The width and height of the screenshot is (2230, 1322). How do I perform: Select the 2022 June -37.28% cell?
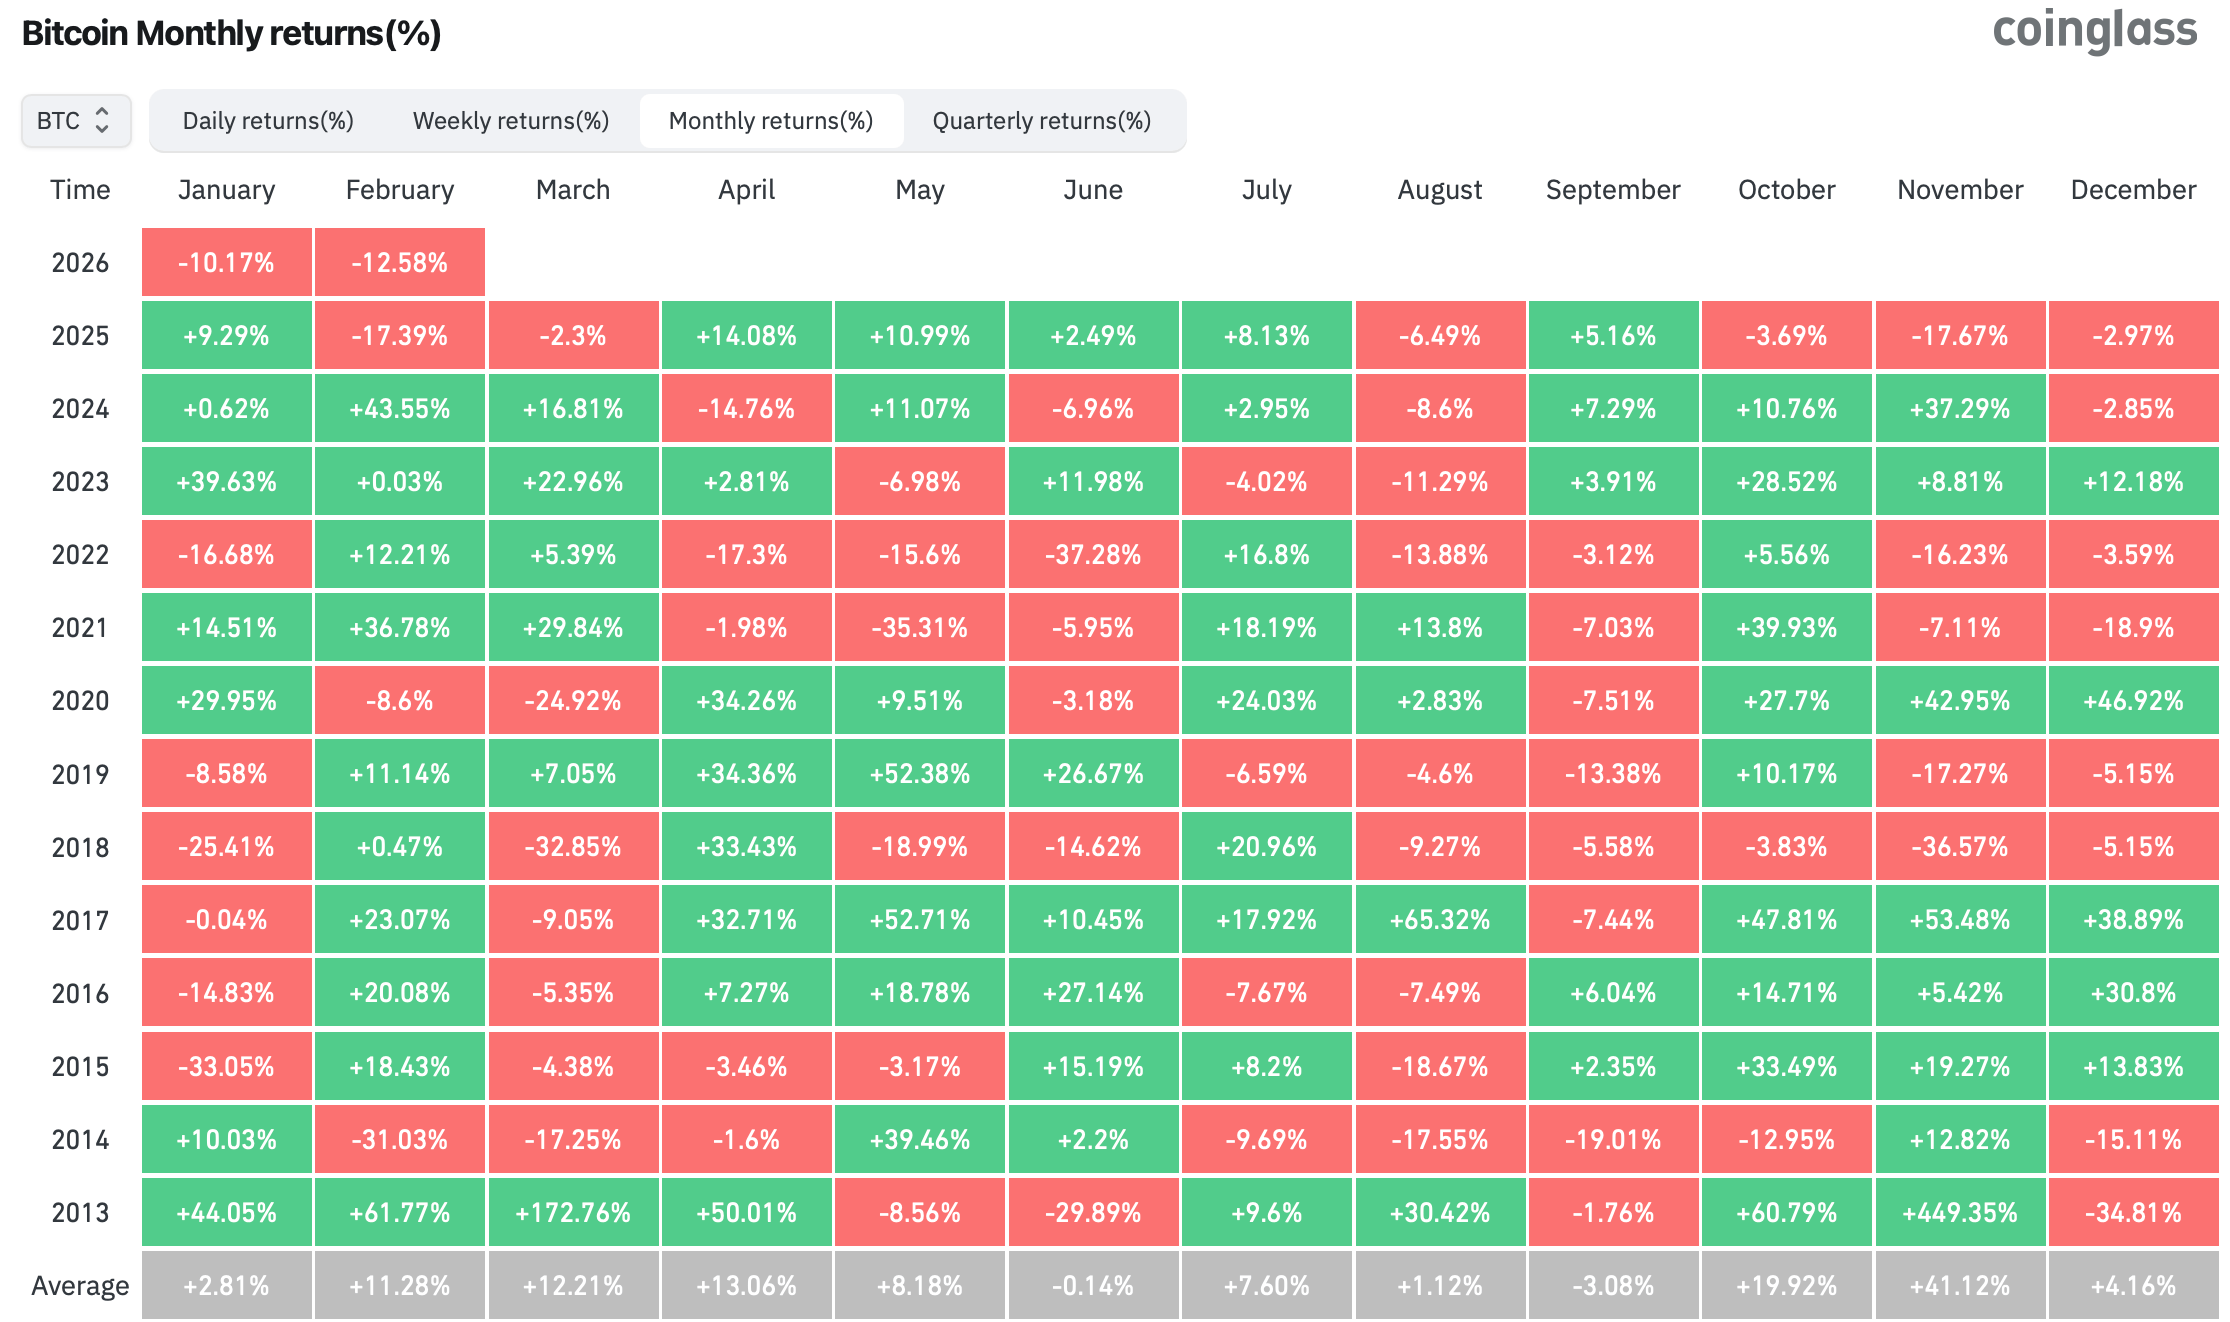(1092, 555)
